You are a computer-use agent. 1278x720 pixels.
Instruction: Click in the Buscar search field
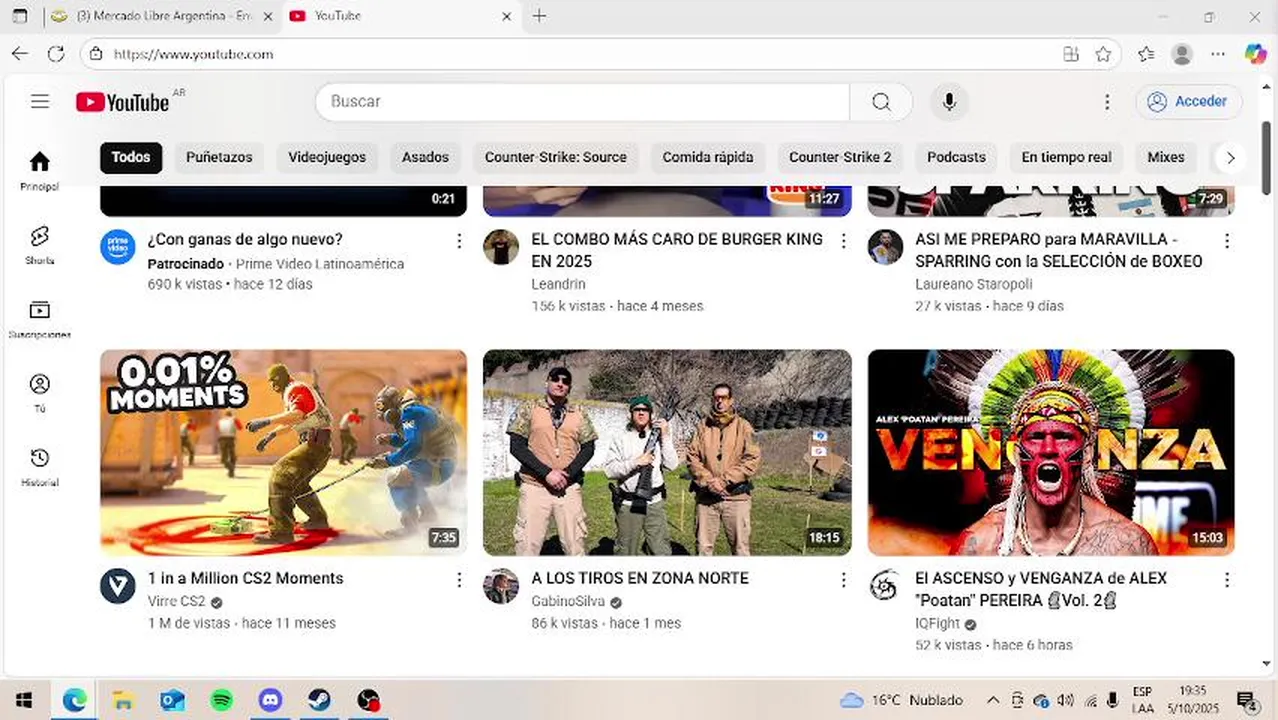582,102
